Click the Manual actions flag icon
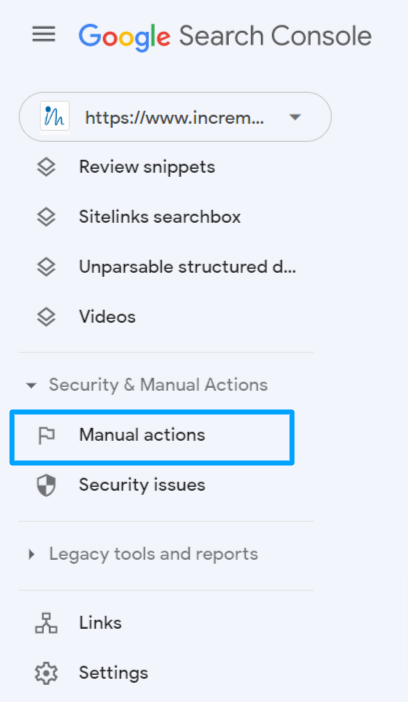Screen dimensions: 408x702 [46, 435]
